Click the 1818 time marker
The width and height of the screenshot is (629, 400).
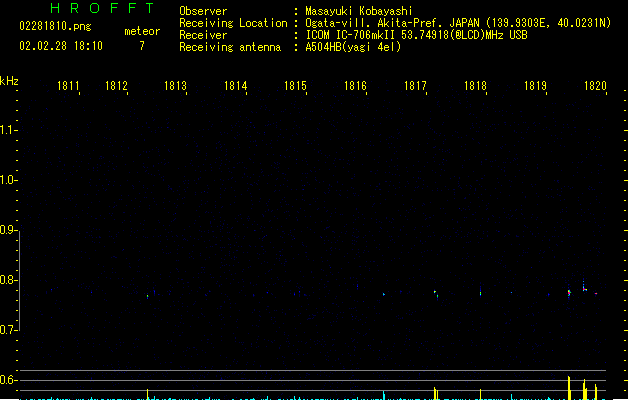475,86
